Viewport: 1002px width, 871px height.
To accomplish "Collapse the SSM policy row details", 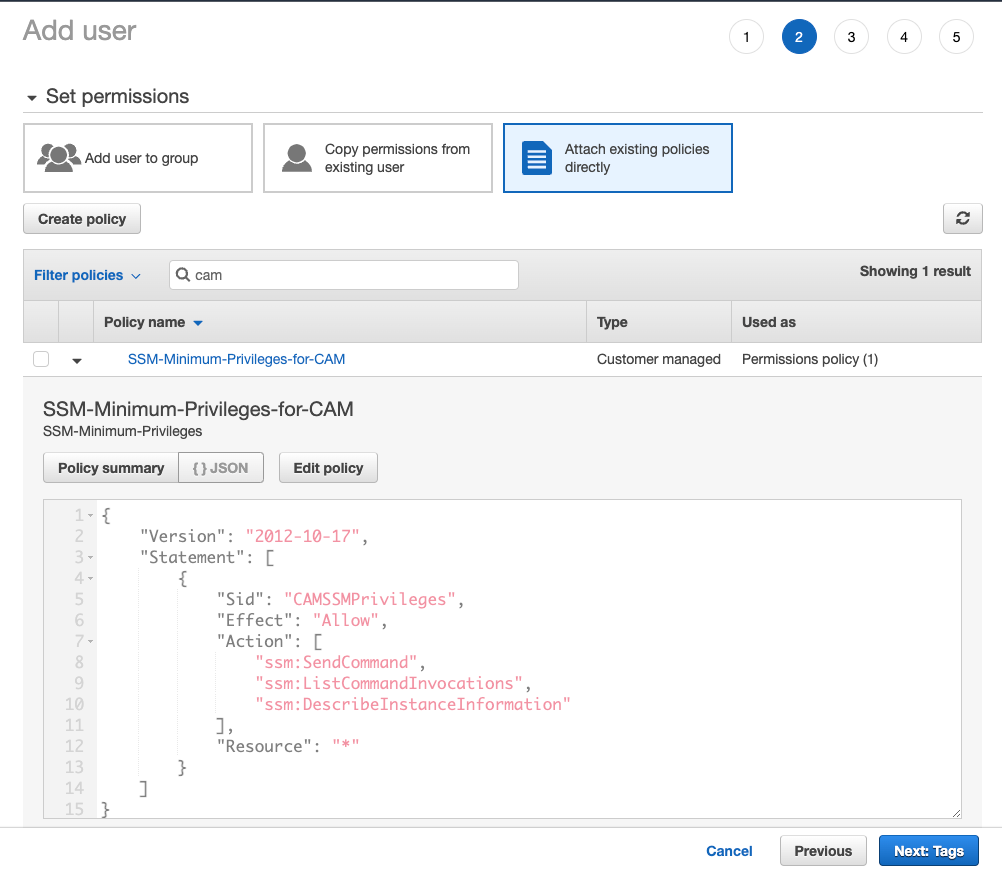I will 76,359.
